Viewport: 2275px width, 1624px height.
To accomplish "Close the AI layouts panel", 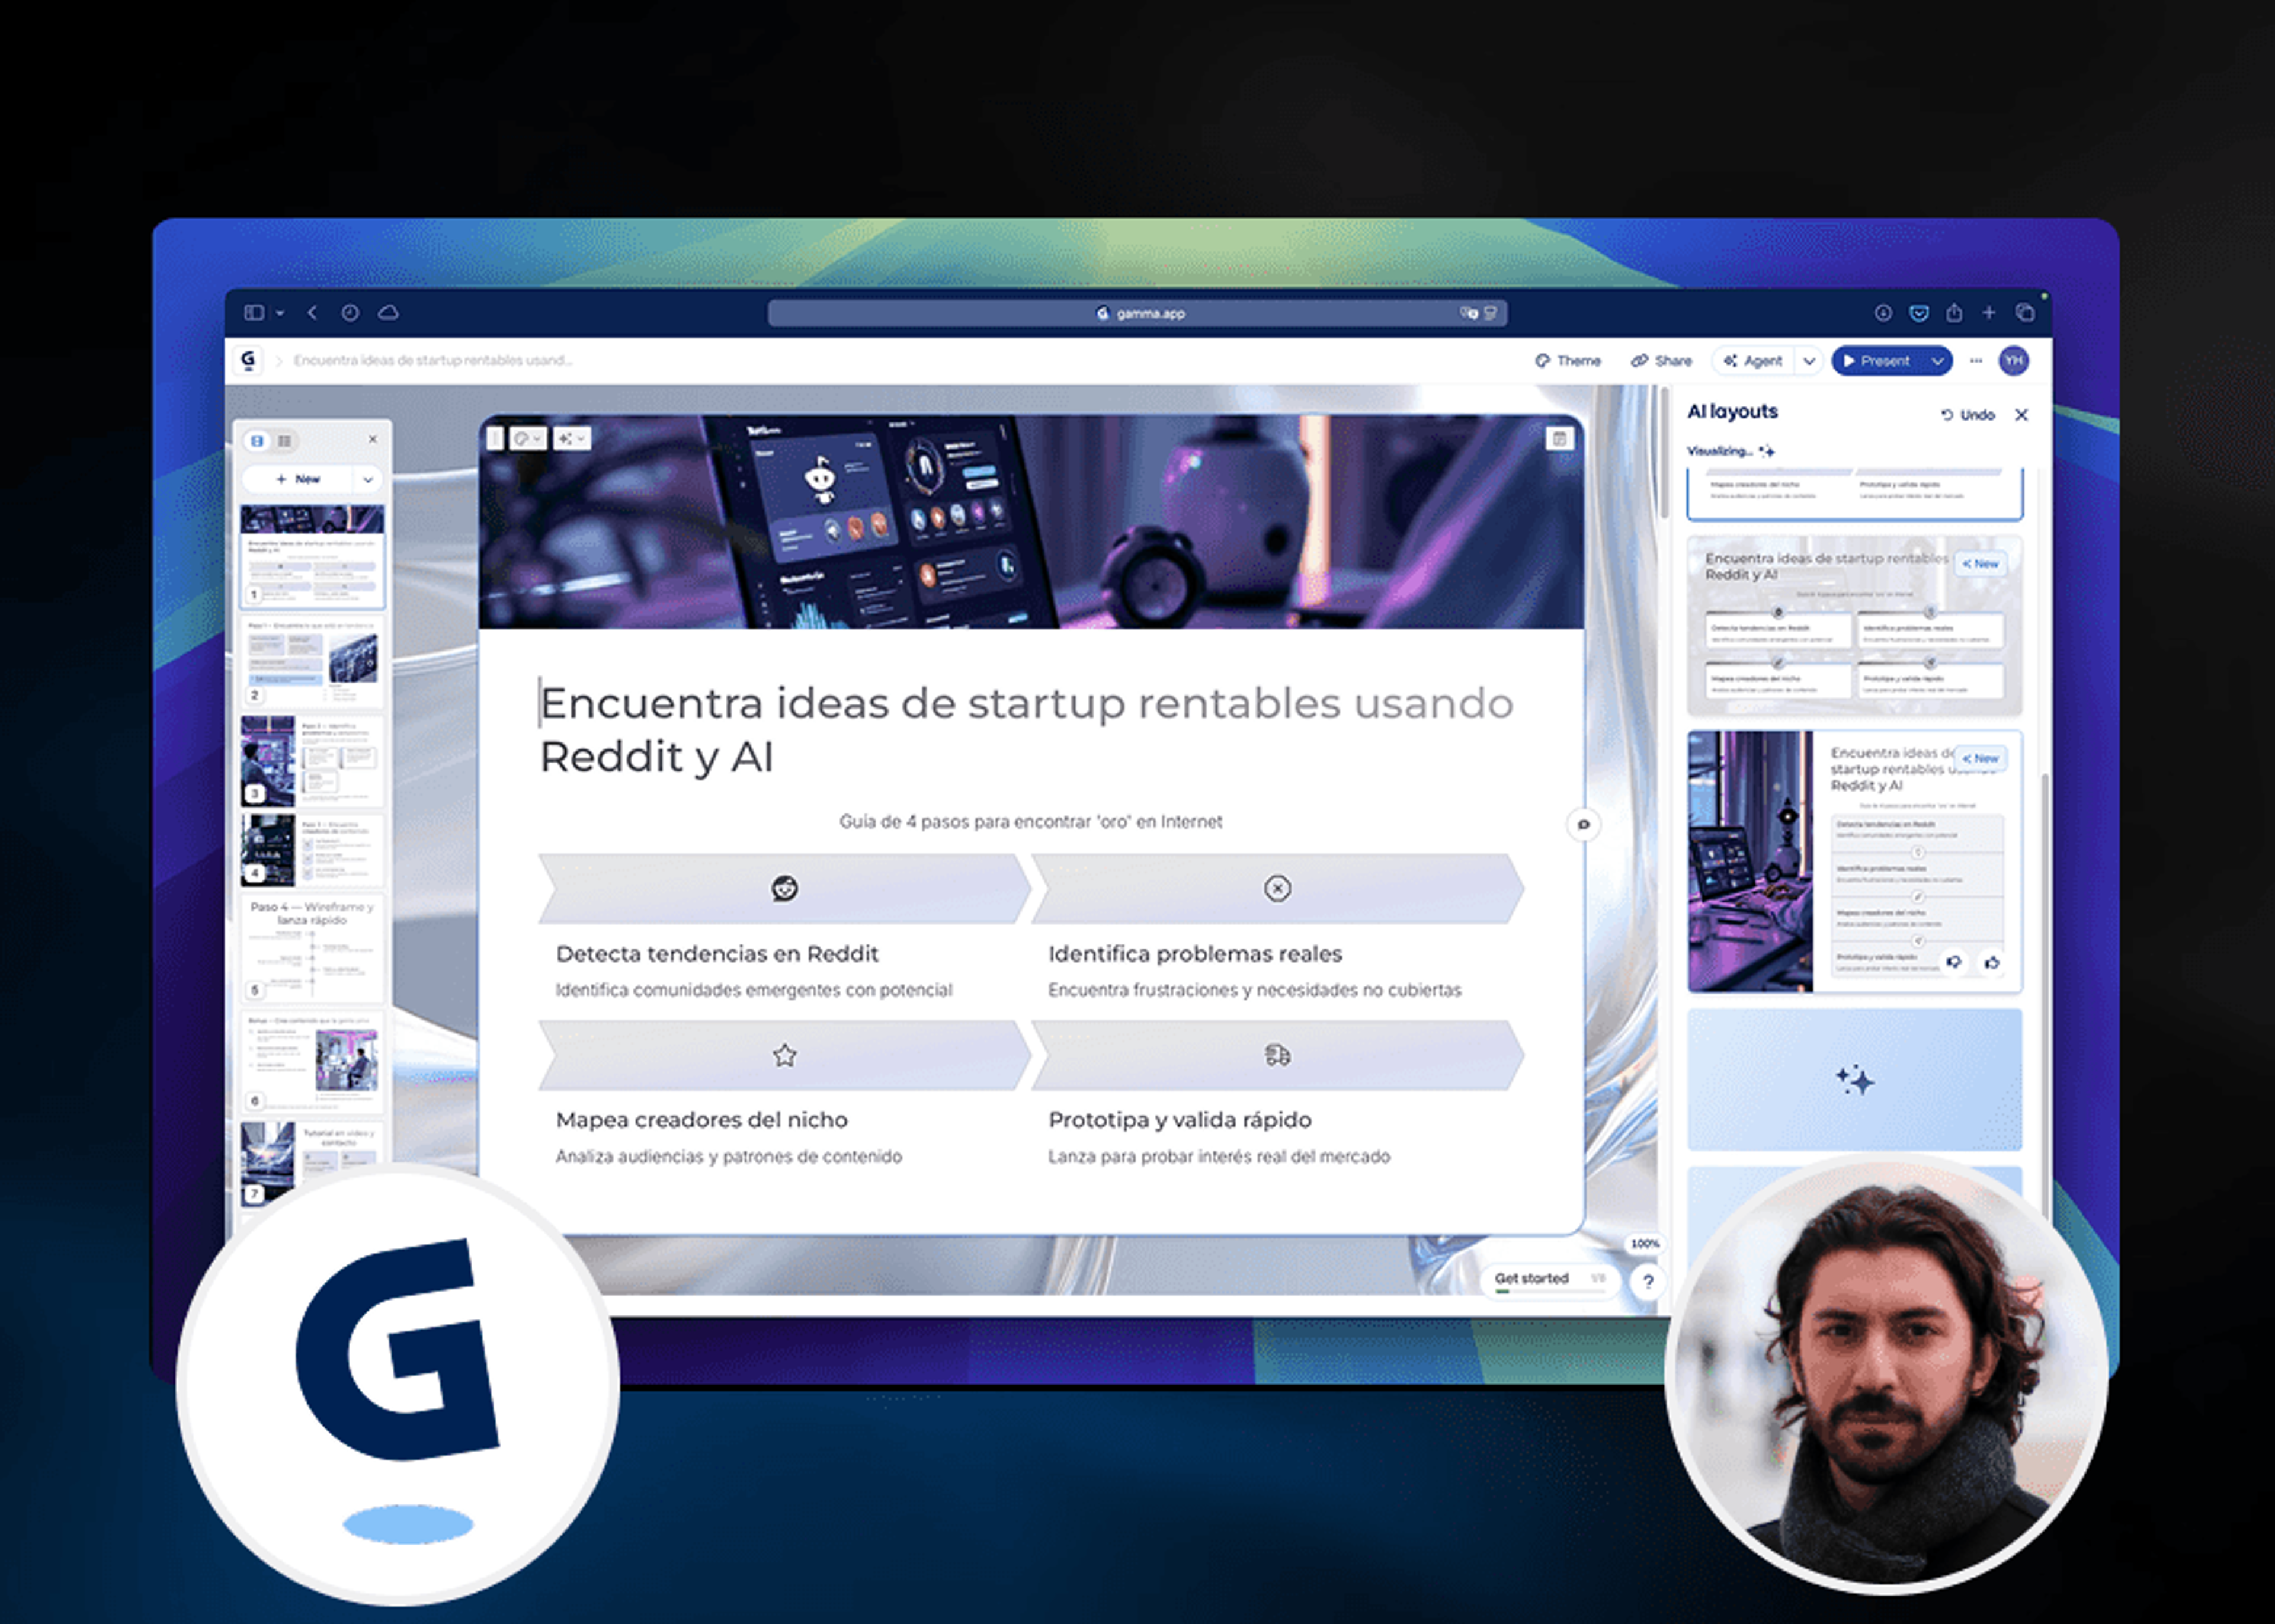I will tap(2021, 415).
